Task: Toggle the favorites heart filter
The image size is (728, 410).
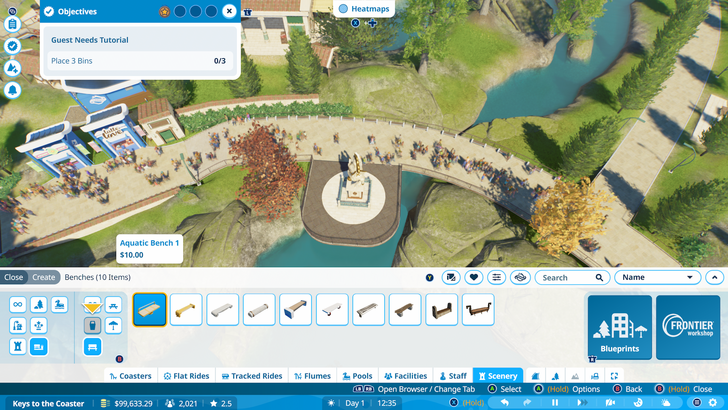Action: 474,277
